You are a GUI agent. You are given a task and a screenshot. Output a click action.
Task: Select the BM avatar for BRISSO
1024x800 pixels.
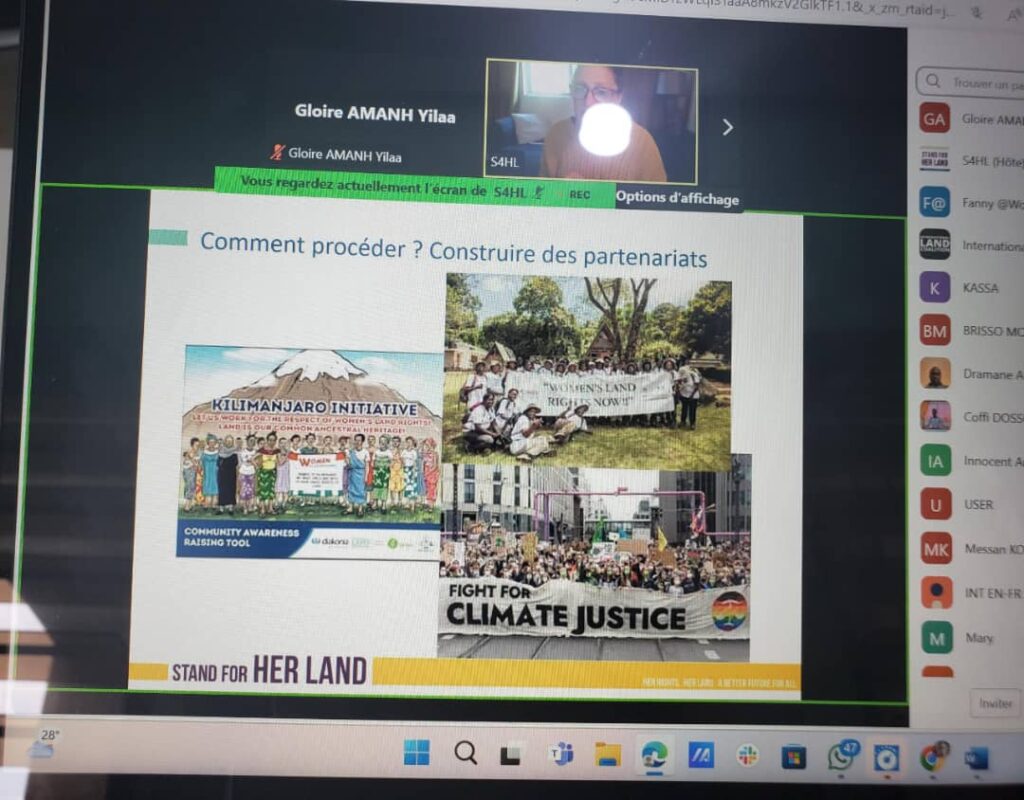pyautogui.click(x=935, y=331)
